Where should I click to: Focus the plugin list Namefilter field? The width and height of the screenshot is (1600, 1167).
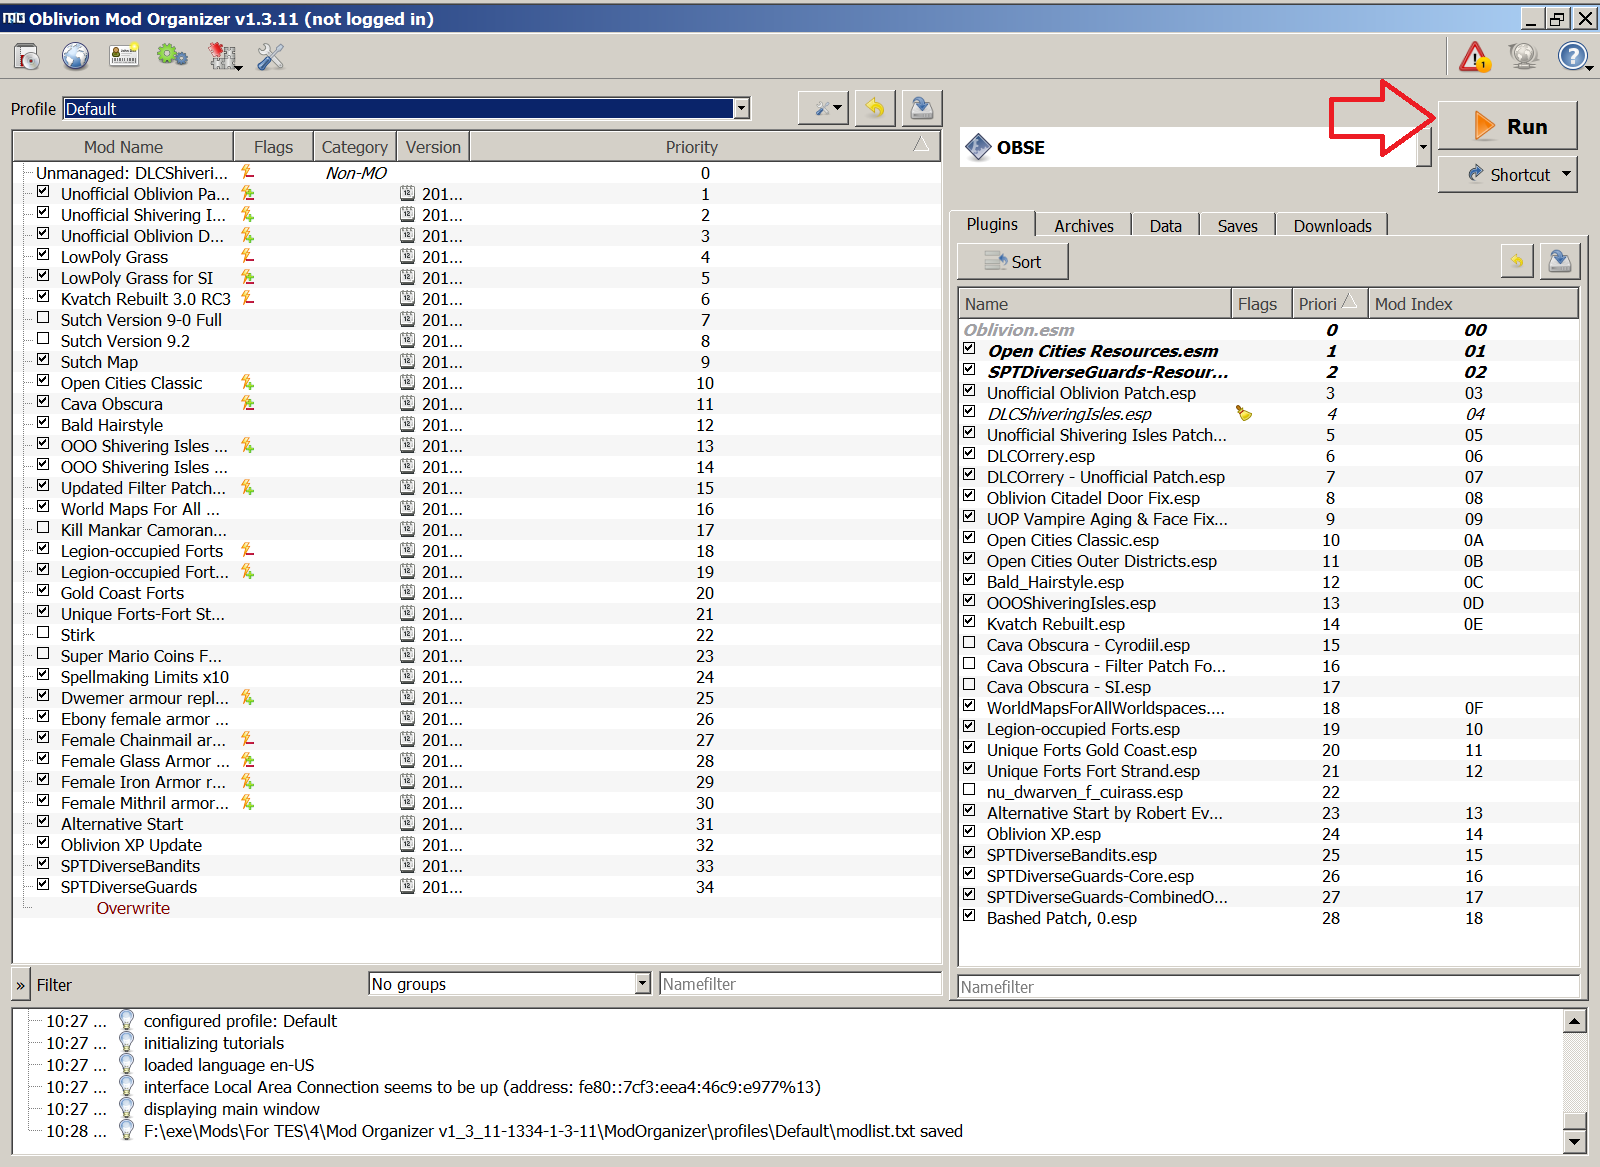[1268, 986]
